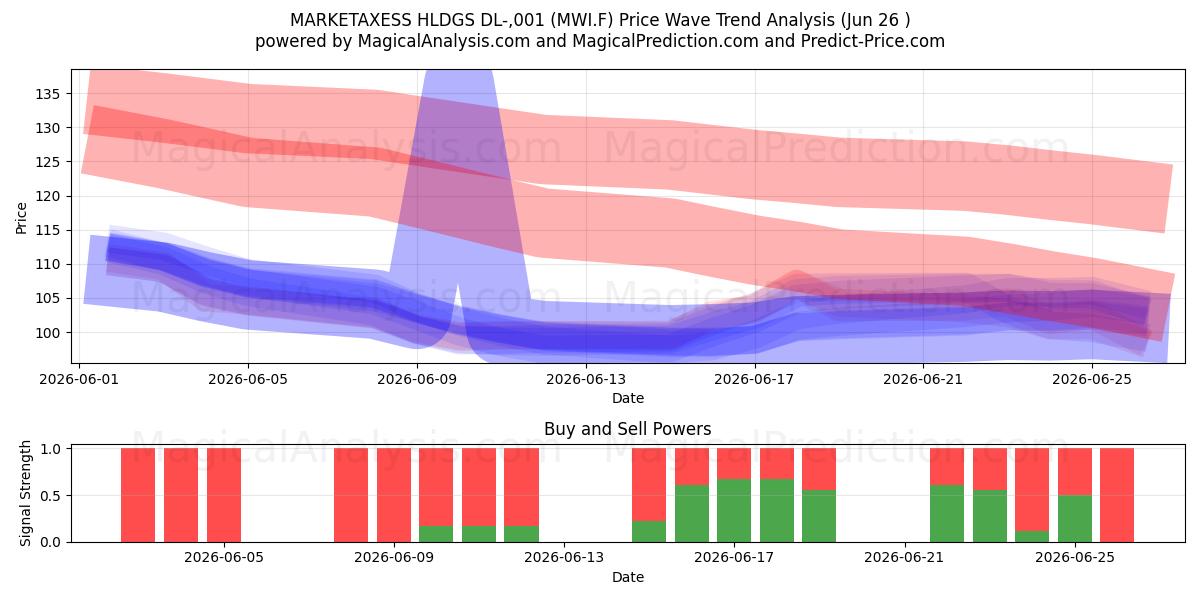Screen dimensions: 1200x600
Task: Click the 'Price' y-axis label
Action: click(x=22, y=217)
